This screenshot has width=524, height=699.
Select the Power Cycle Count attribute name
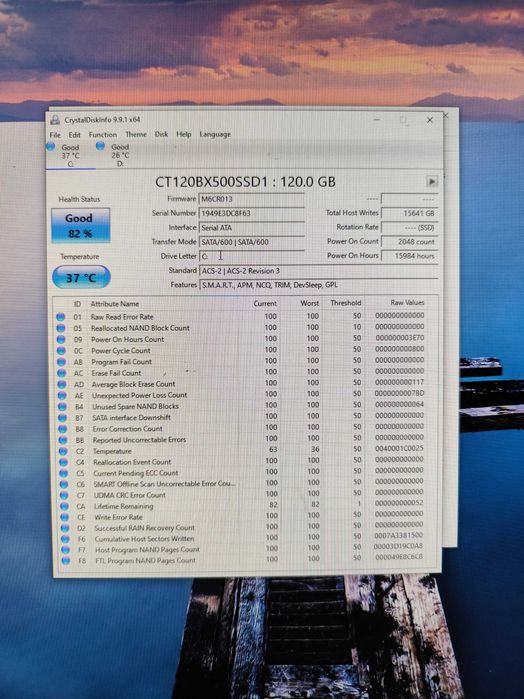[x=121, y=350]
